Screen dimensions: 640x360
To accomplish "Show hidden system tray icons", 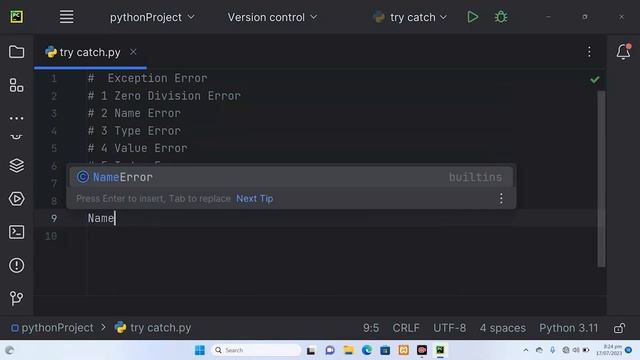I will [526, 350].
